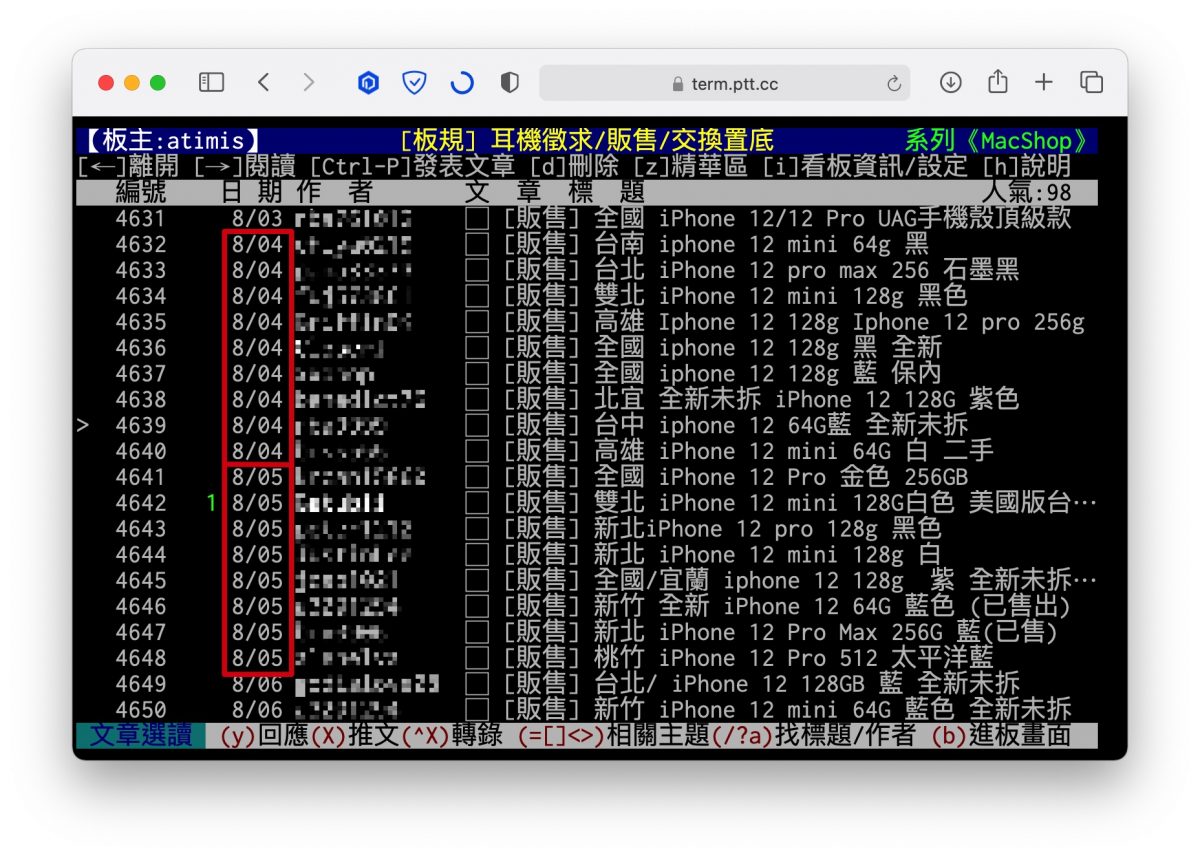Check the box for post 4638
Viewport: 1200px width, 856px height.
click(x=477, y=400)
